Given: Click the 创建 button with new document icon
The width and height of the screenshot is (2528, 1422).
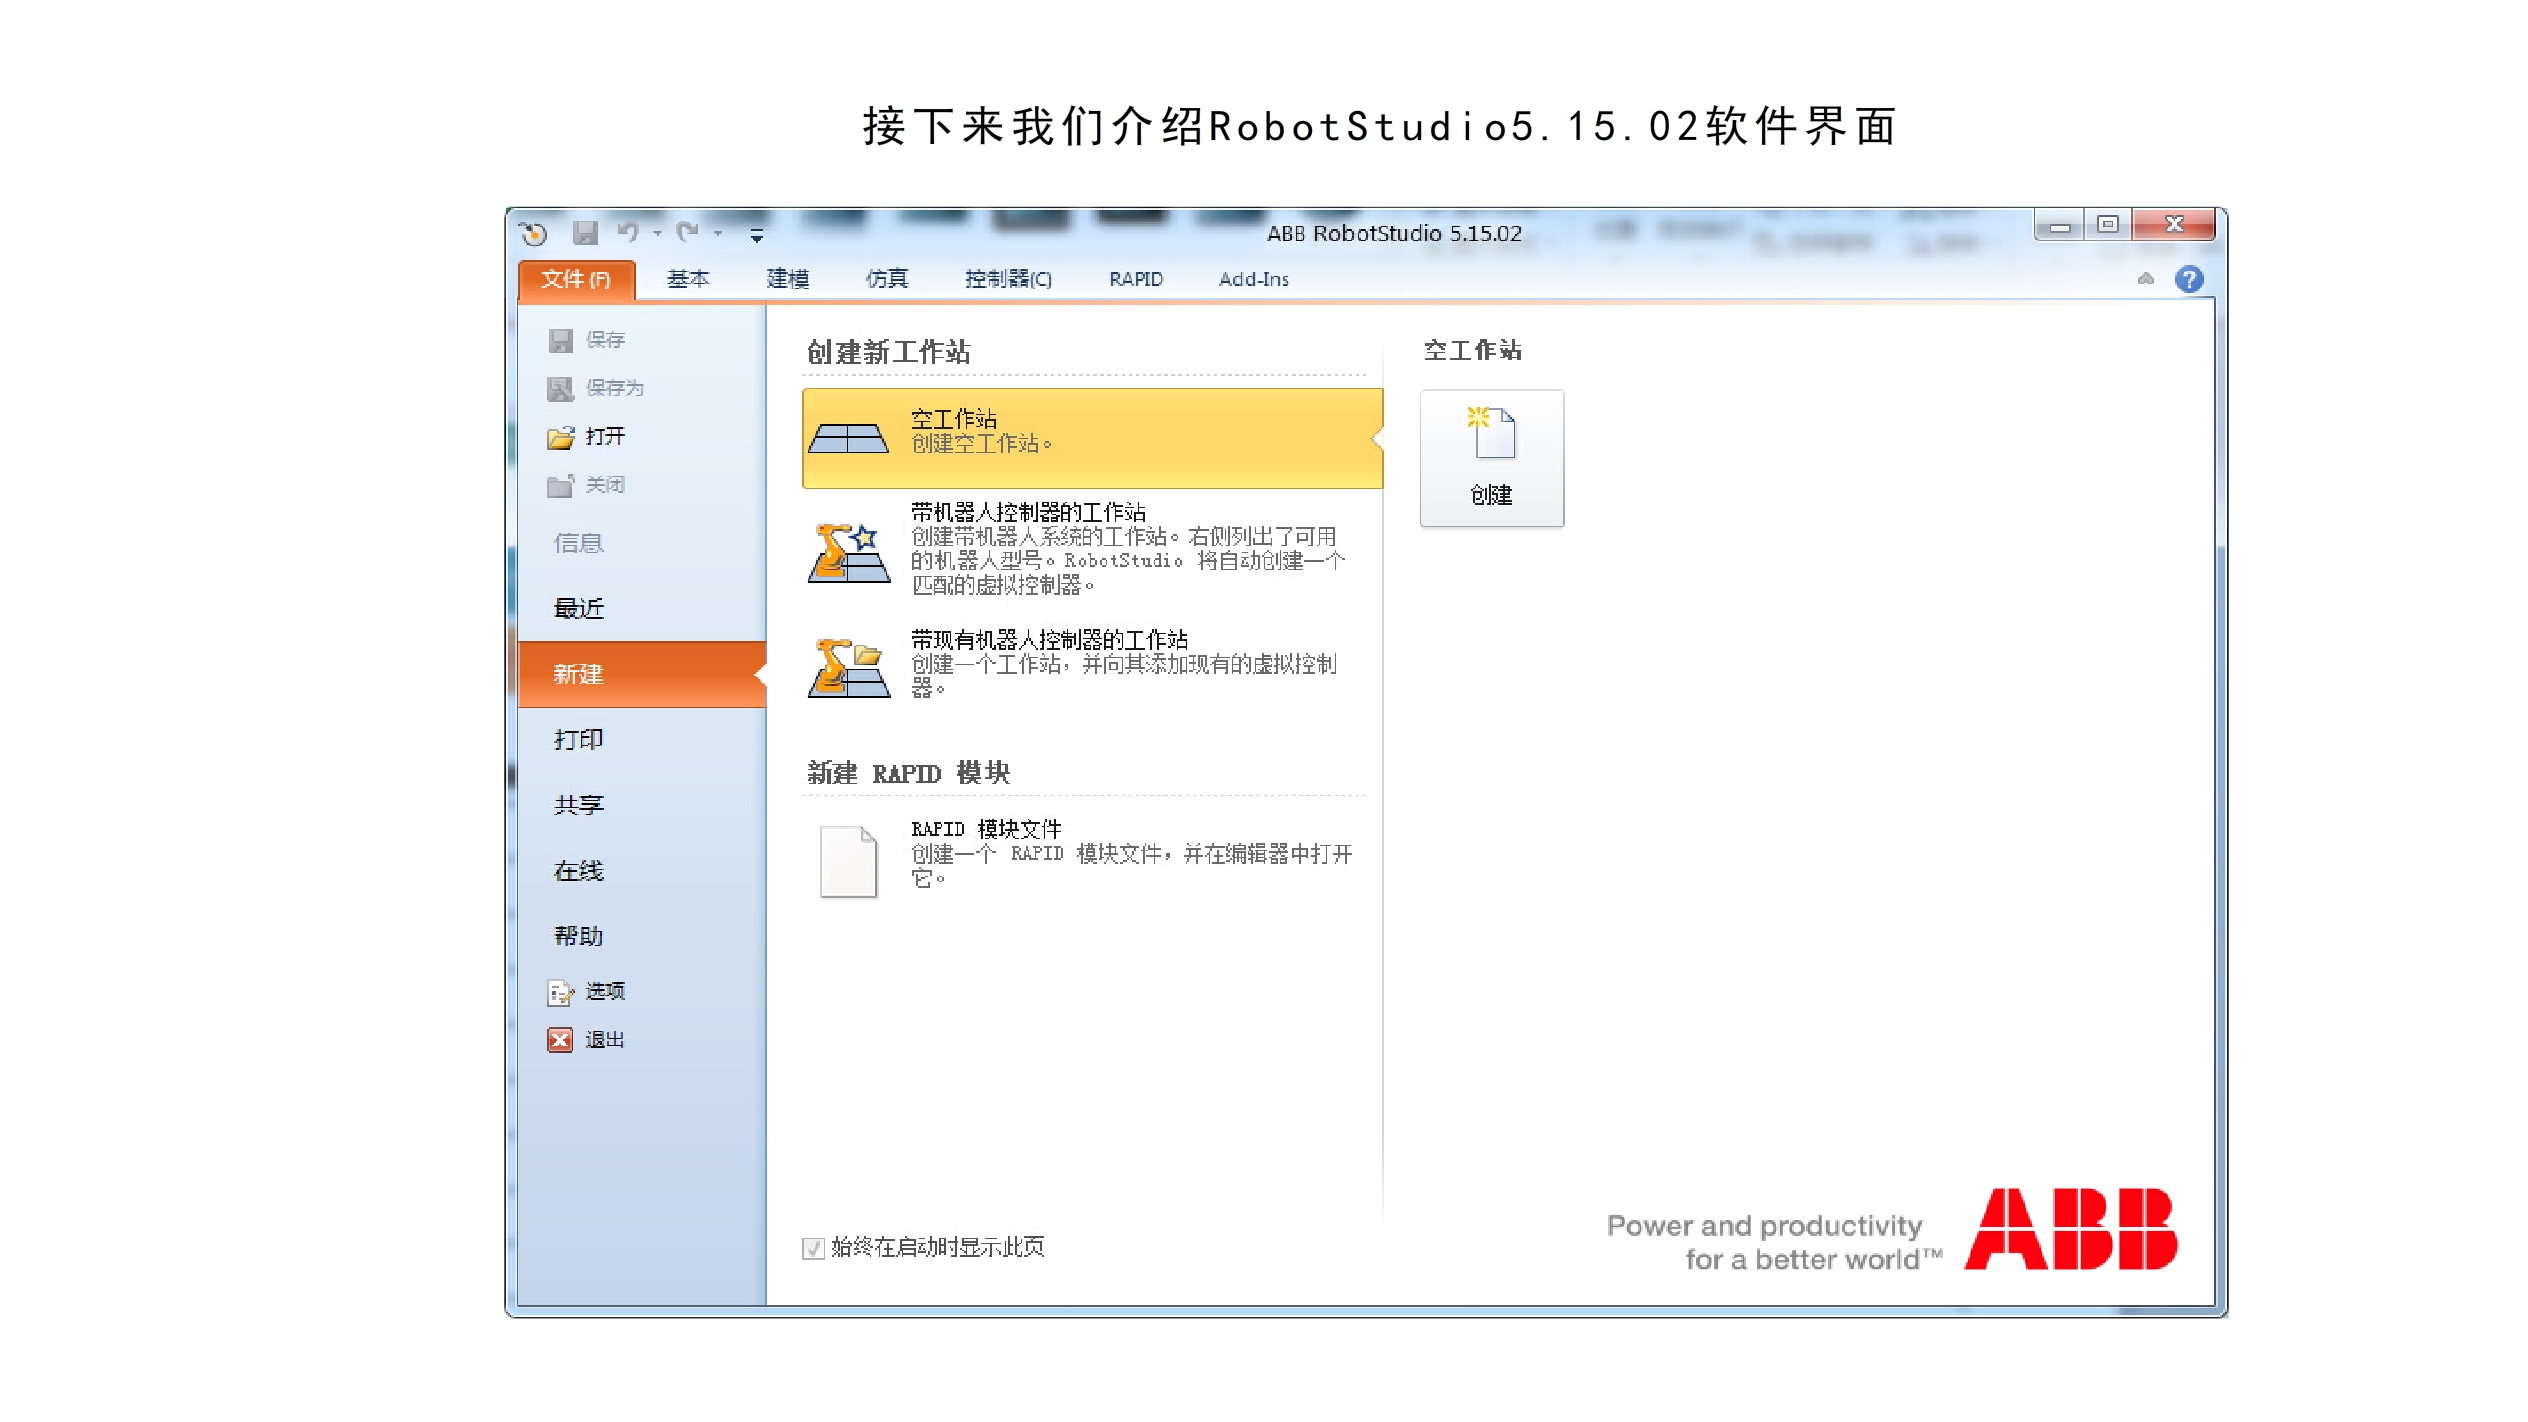Looking at the screenshot, I should coord(1492,458).
